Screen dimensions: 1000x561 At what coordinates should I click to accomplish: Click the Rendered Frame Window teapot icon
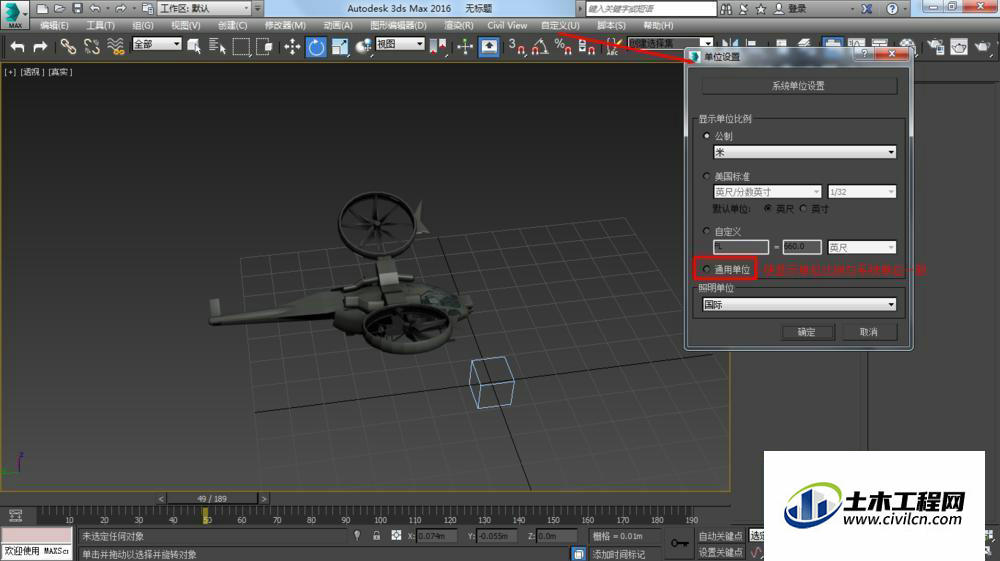click(959, 47)
